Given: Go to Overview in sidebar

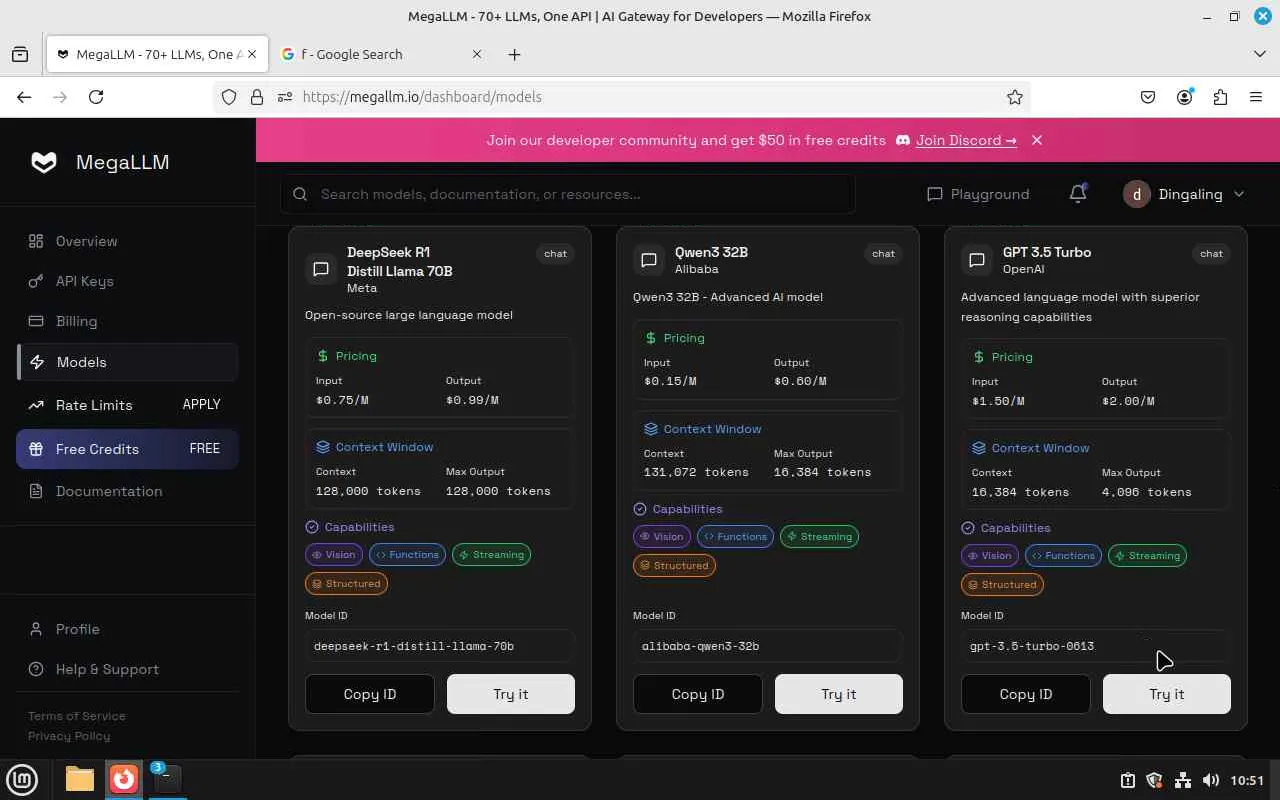Looking at the screenshot, I should click(x=127, y=241).
